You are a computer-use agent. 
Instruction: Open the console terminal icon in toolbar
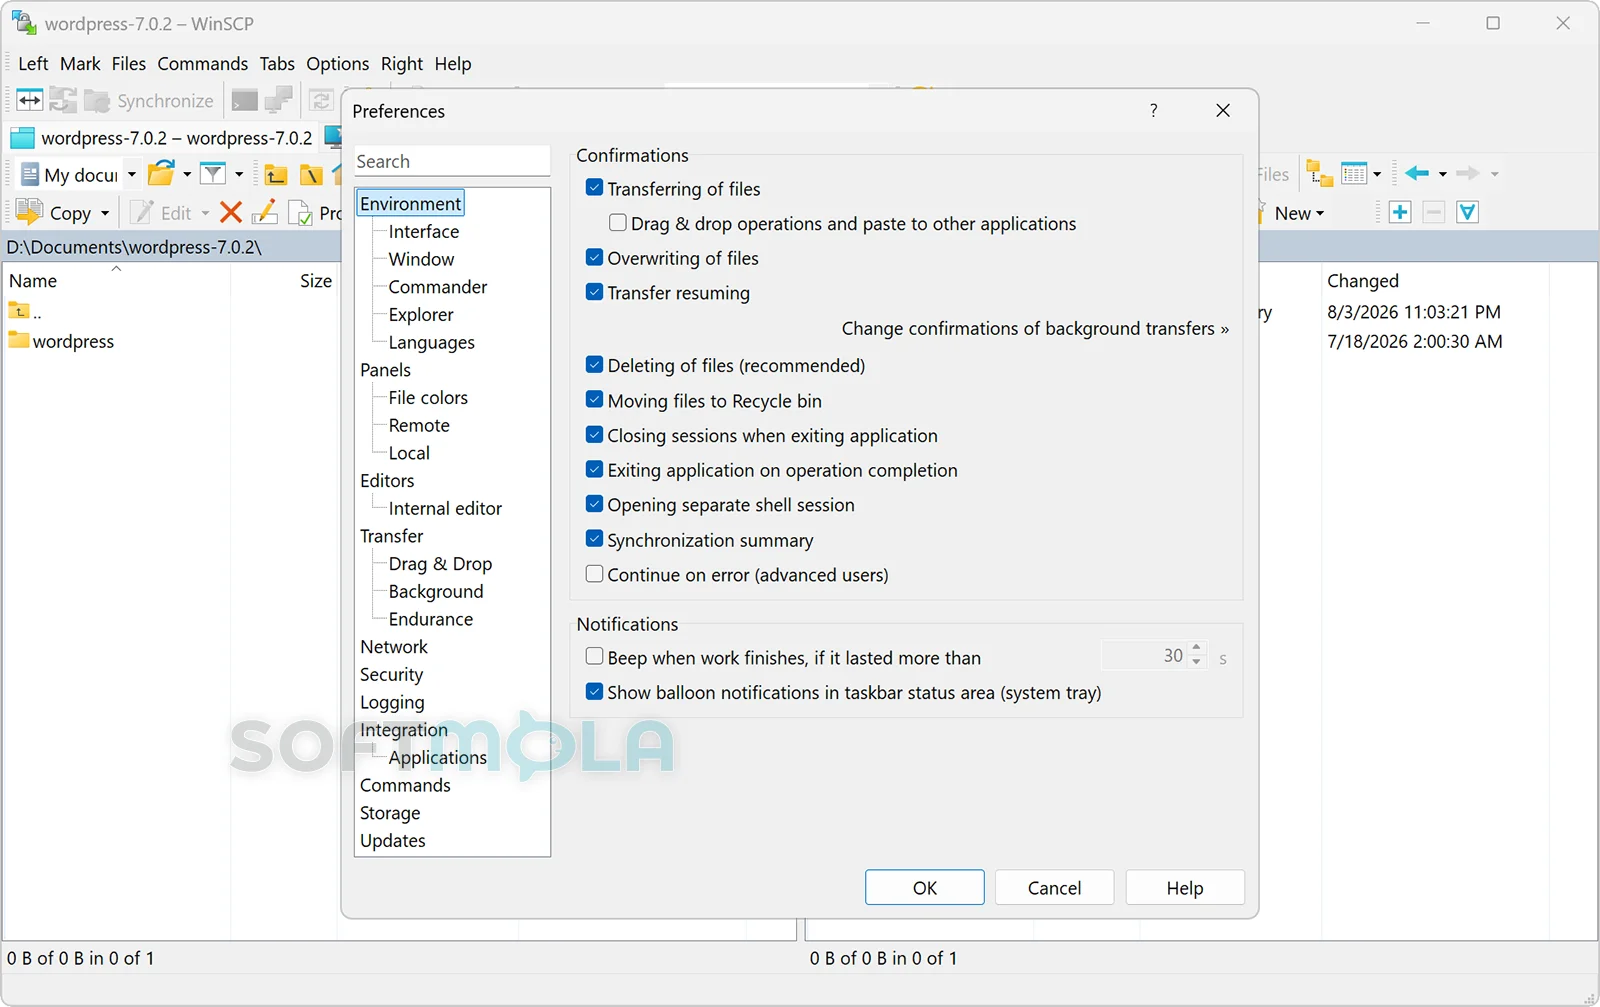click(244, 100)
